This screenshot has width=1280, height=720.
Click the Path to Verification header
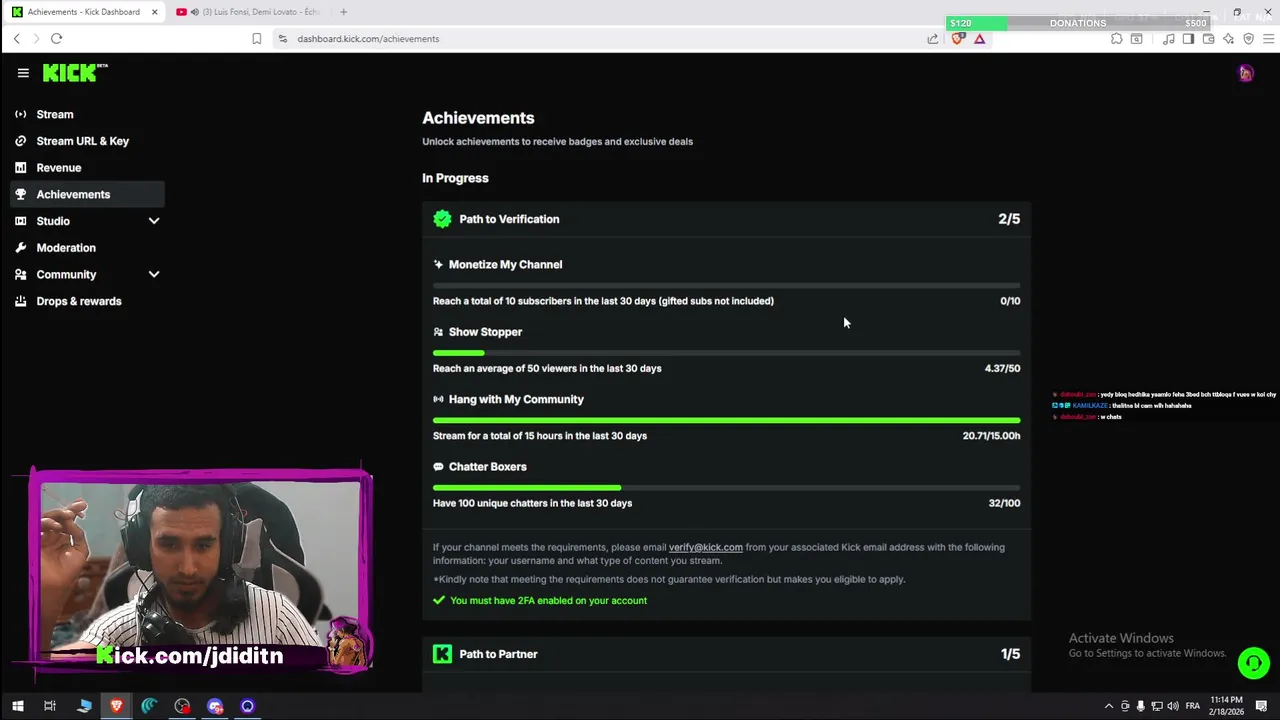pyautogui.click(x=726, y=219)
